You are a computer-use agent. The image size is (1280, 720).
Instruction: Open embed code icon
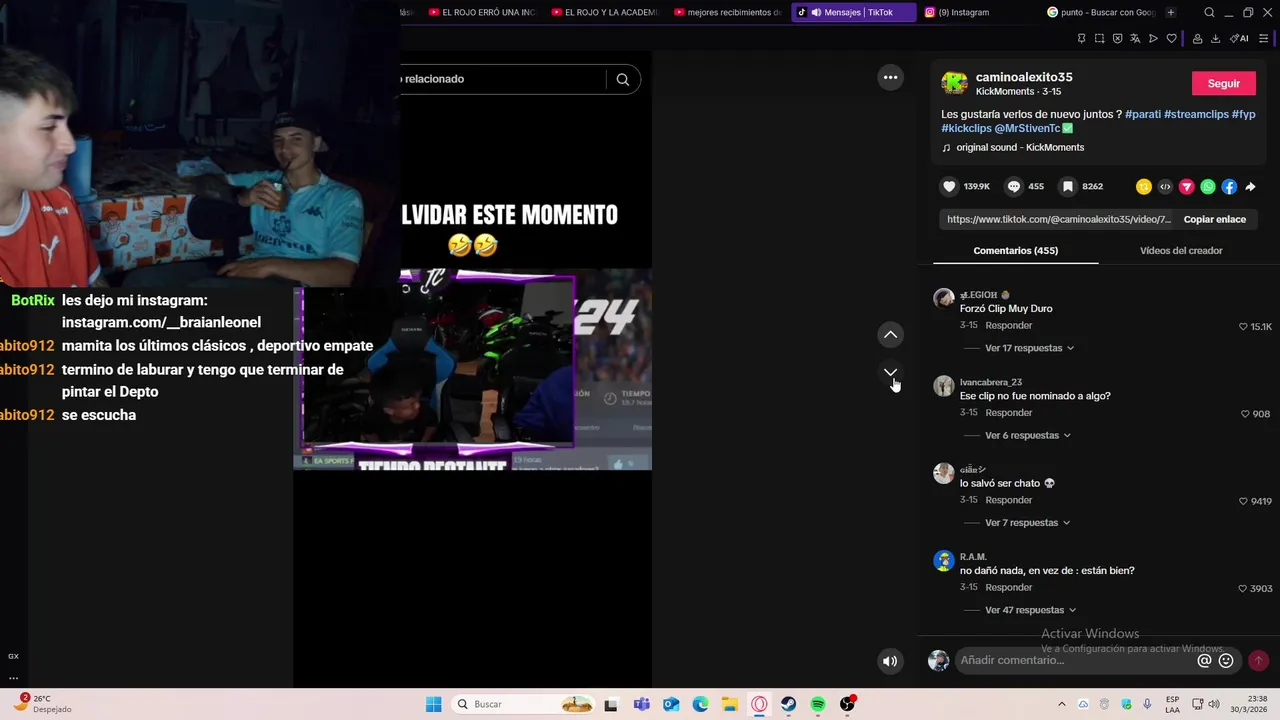pyautogui.click(x=1165, y=187)
